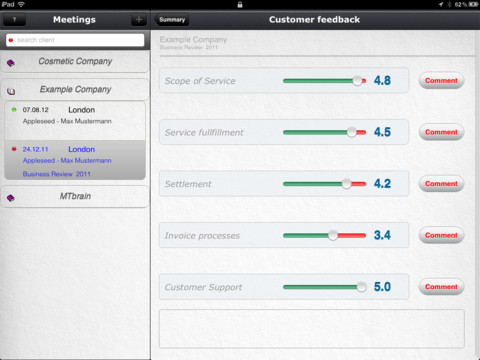Comment on Scope of Service

pos(441,81)
